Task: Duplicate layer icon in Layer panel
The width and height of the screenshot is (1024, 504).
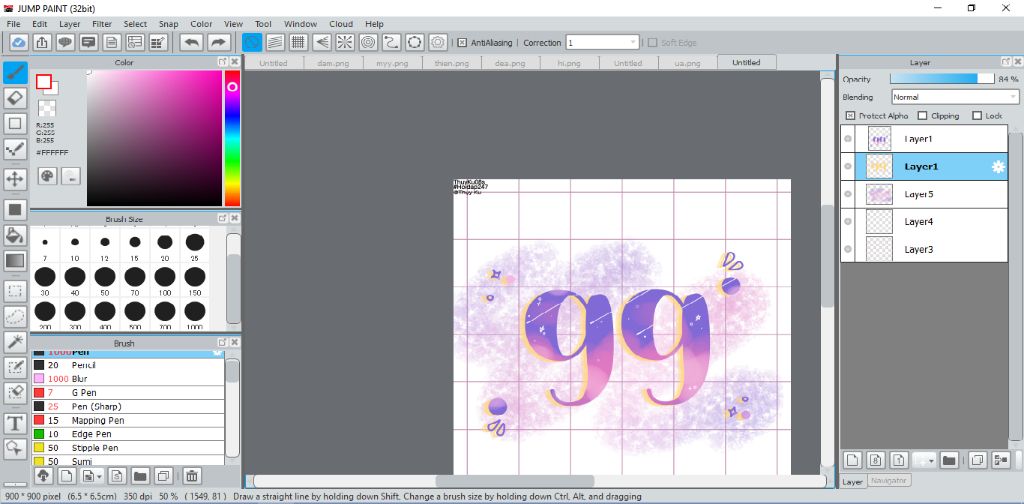Action: (x=977, y=460)
